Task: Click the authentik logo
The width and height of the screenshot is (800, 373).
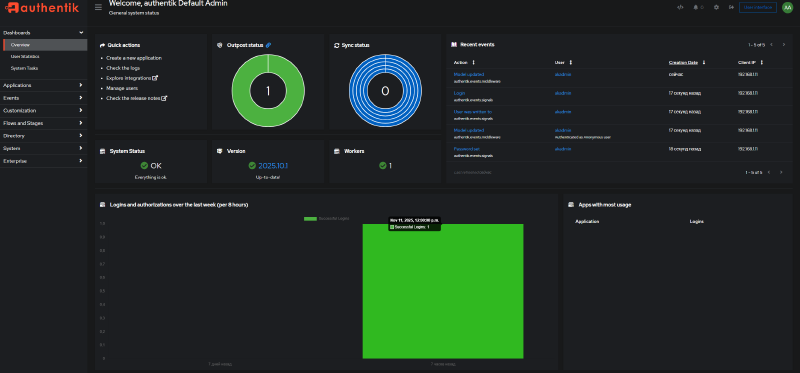Action: click(42, 8)
